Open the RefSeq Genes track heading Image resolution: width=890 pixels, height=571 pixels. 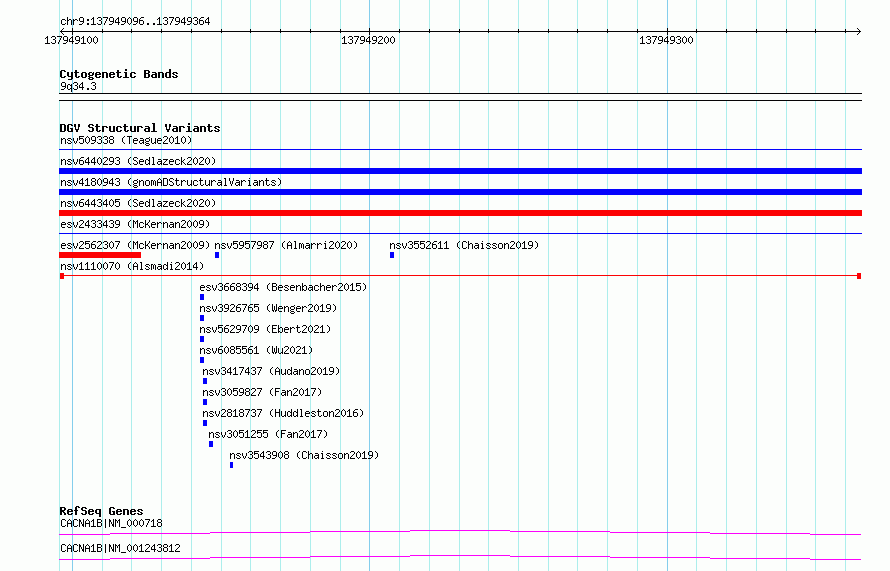coord(101,511)
